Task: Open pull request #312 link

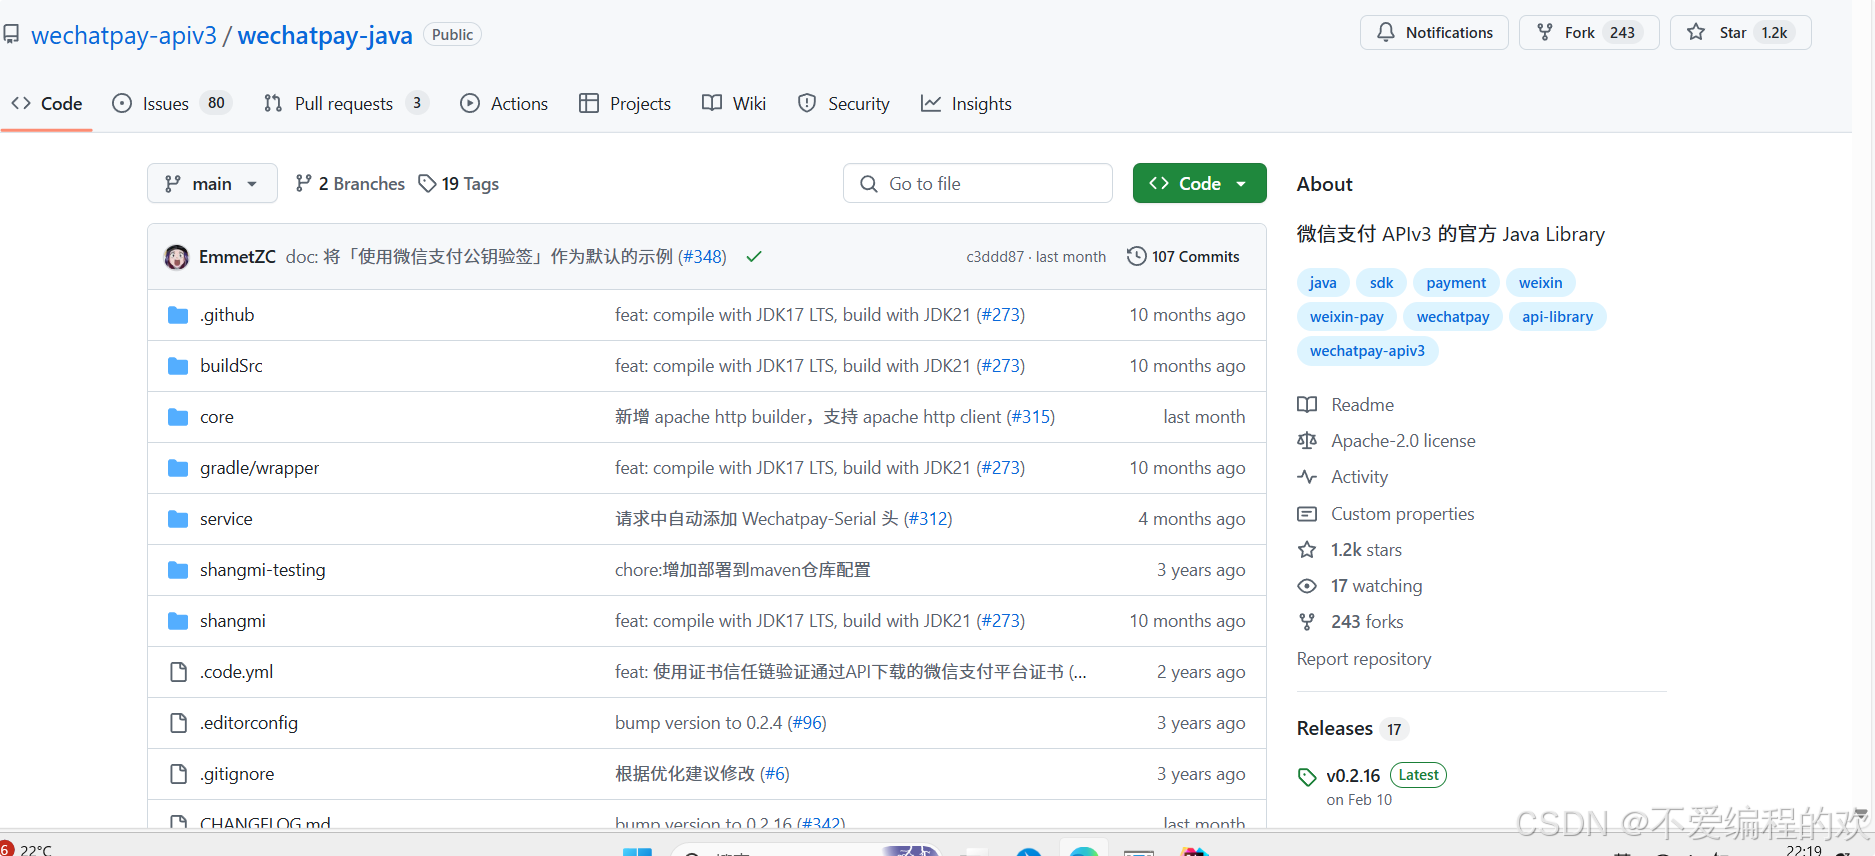Action: (x=928, y=519)
